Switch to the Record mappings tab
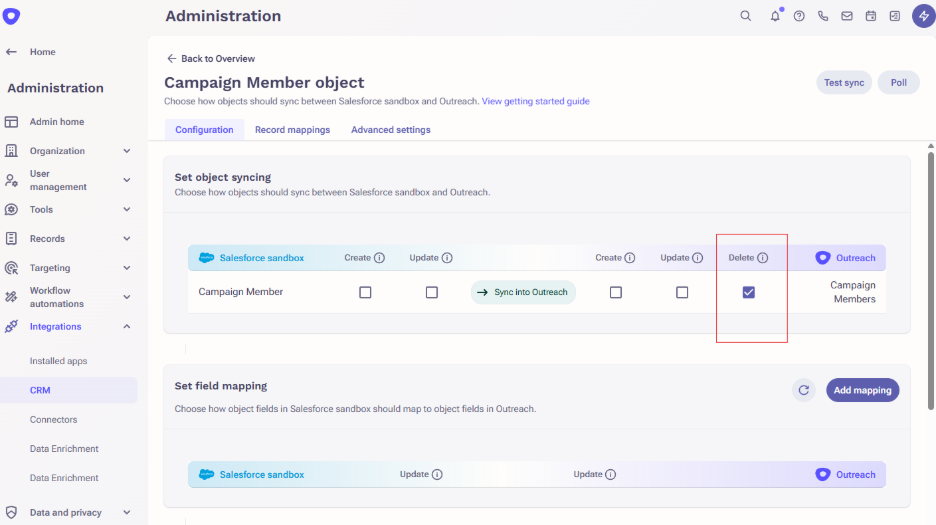936x525 pixels. (x=292, y=130)
